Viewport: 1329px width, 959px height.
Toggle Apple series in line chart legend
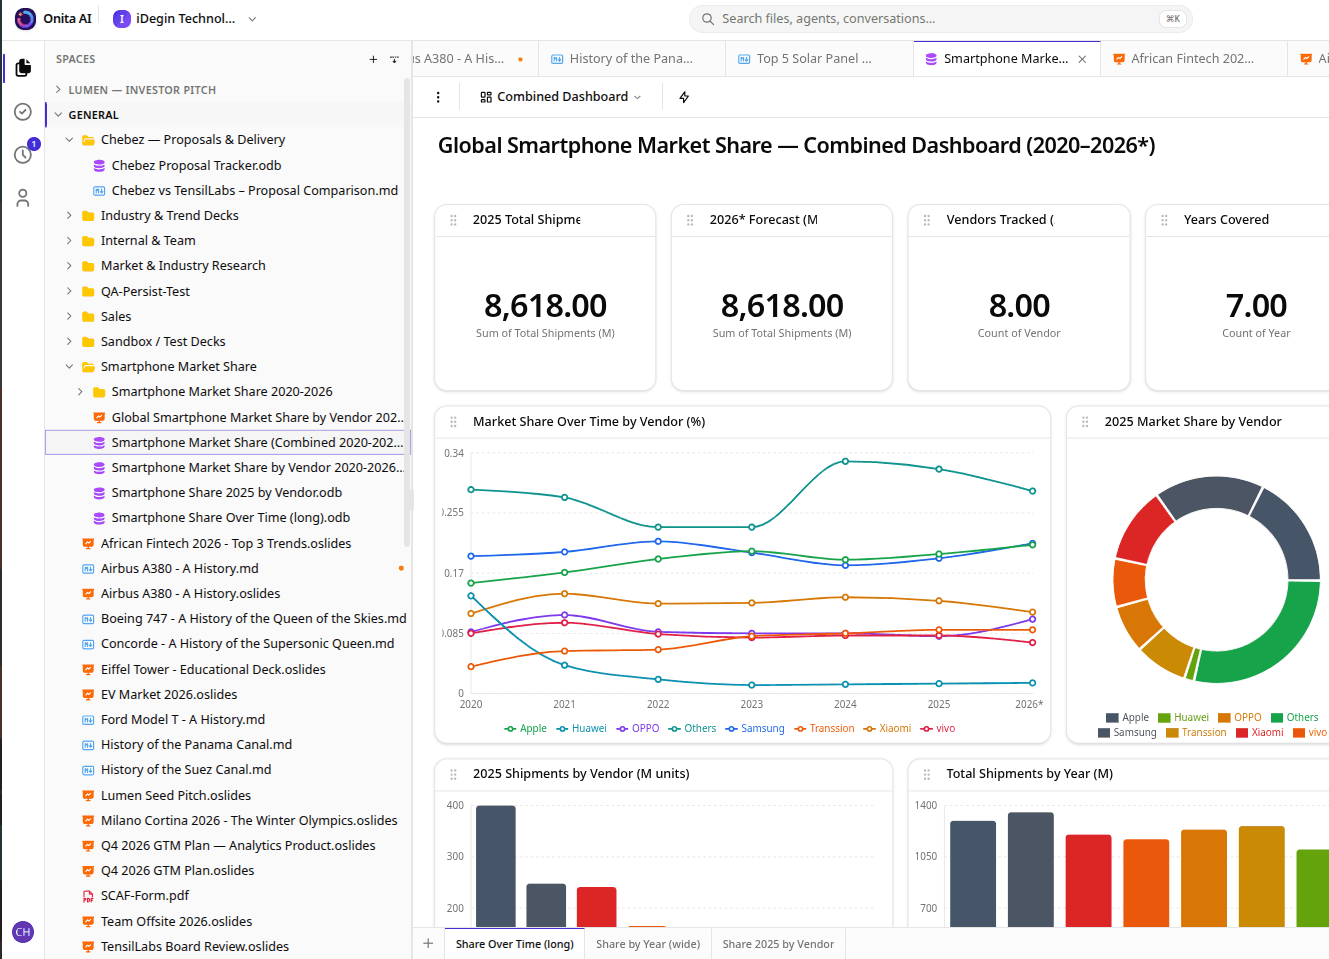coord(526,728)
